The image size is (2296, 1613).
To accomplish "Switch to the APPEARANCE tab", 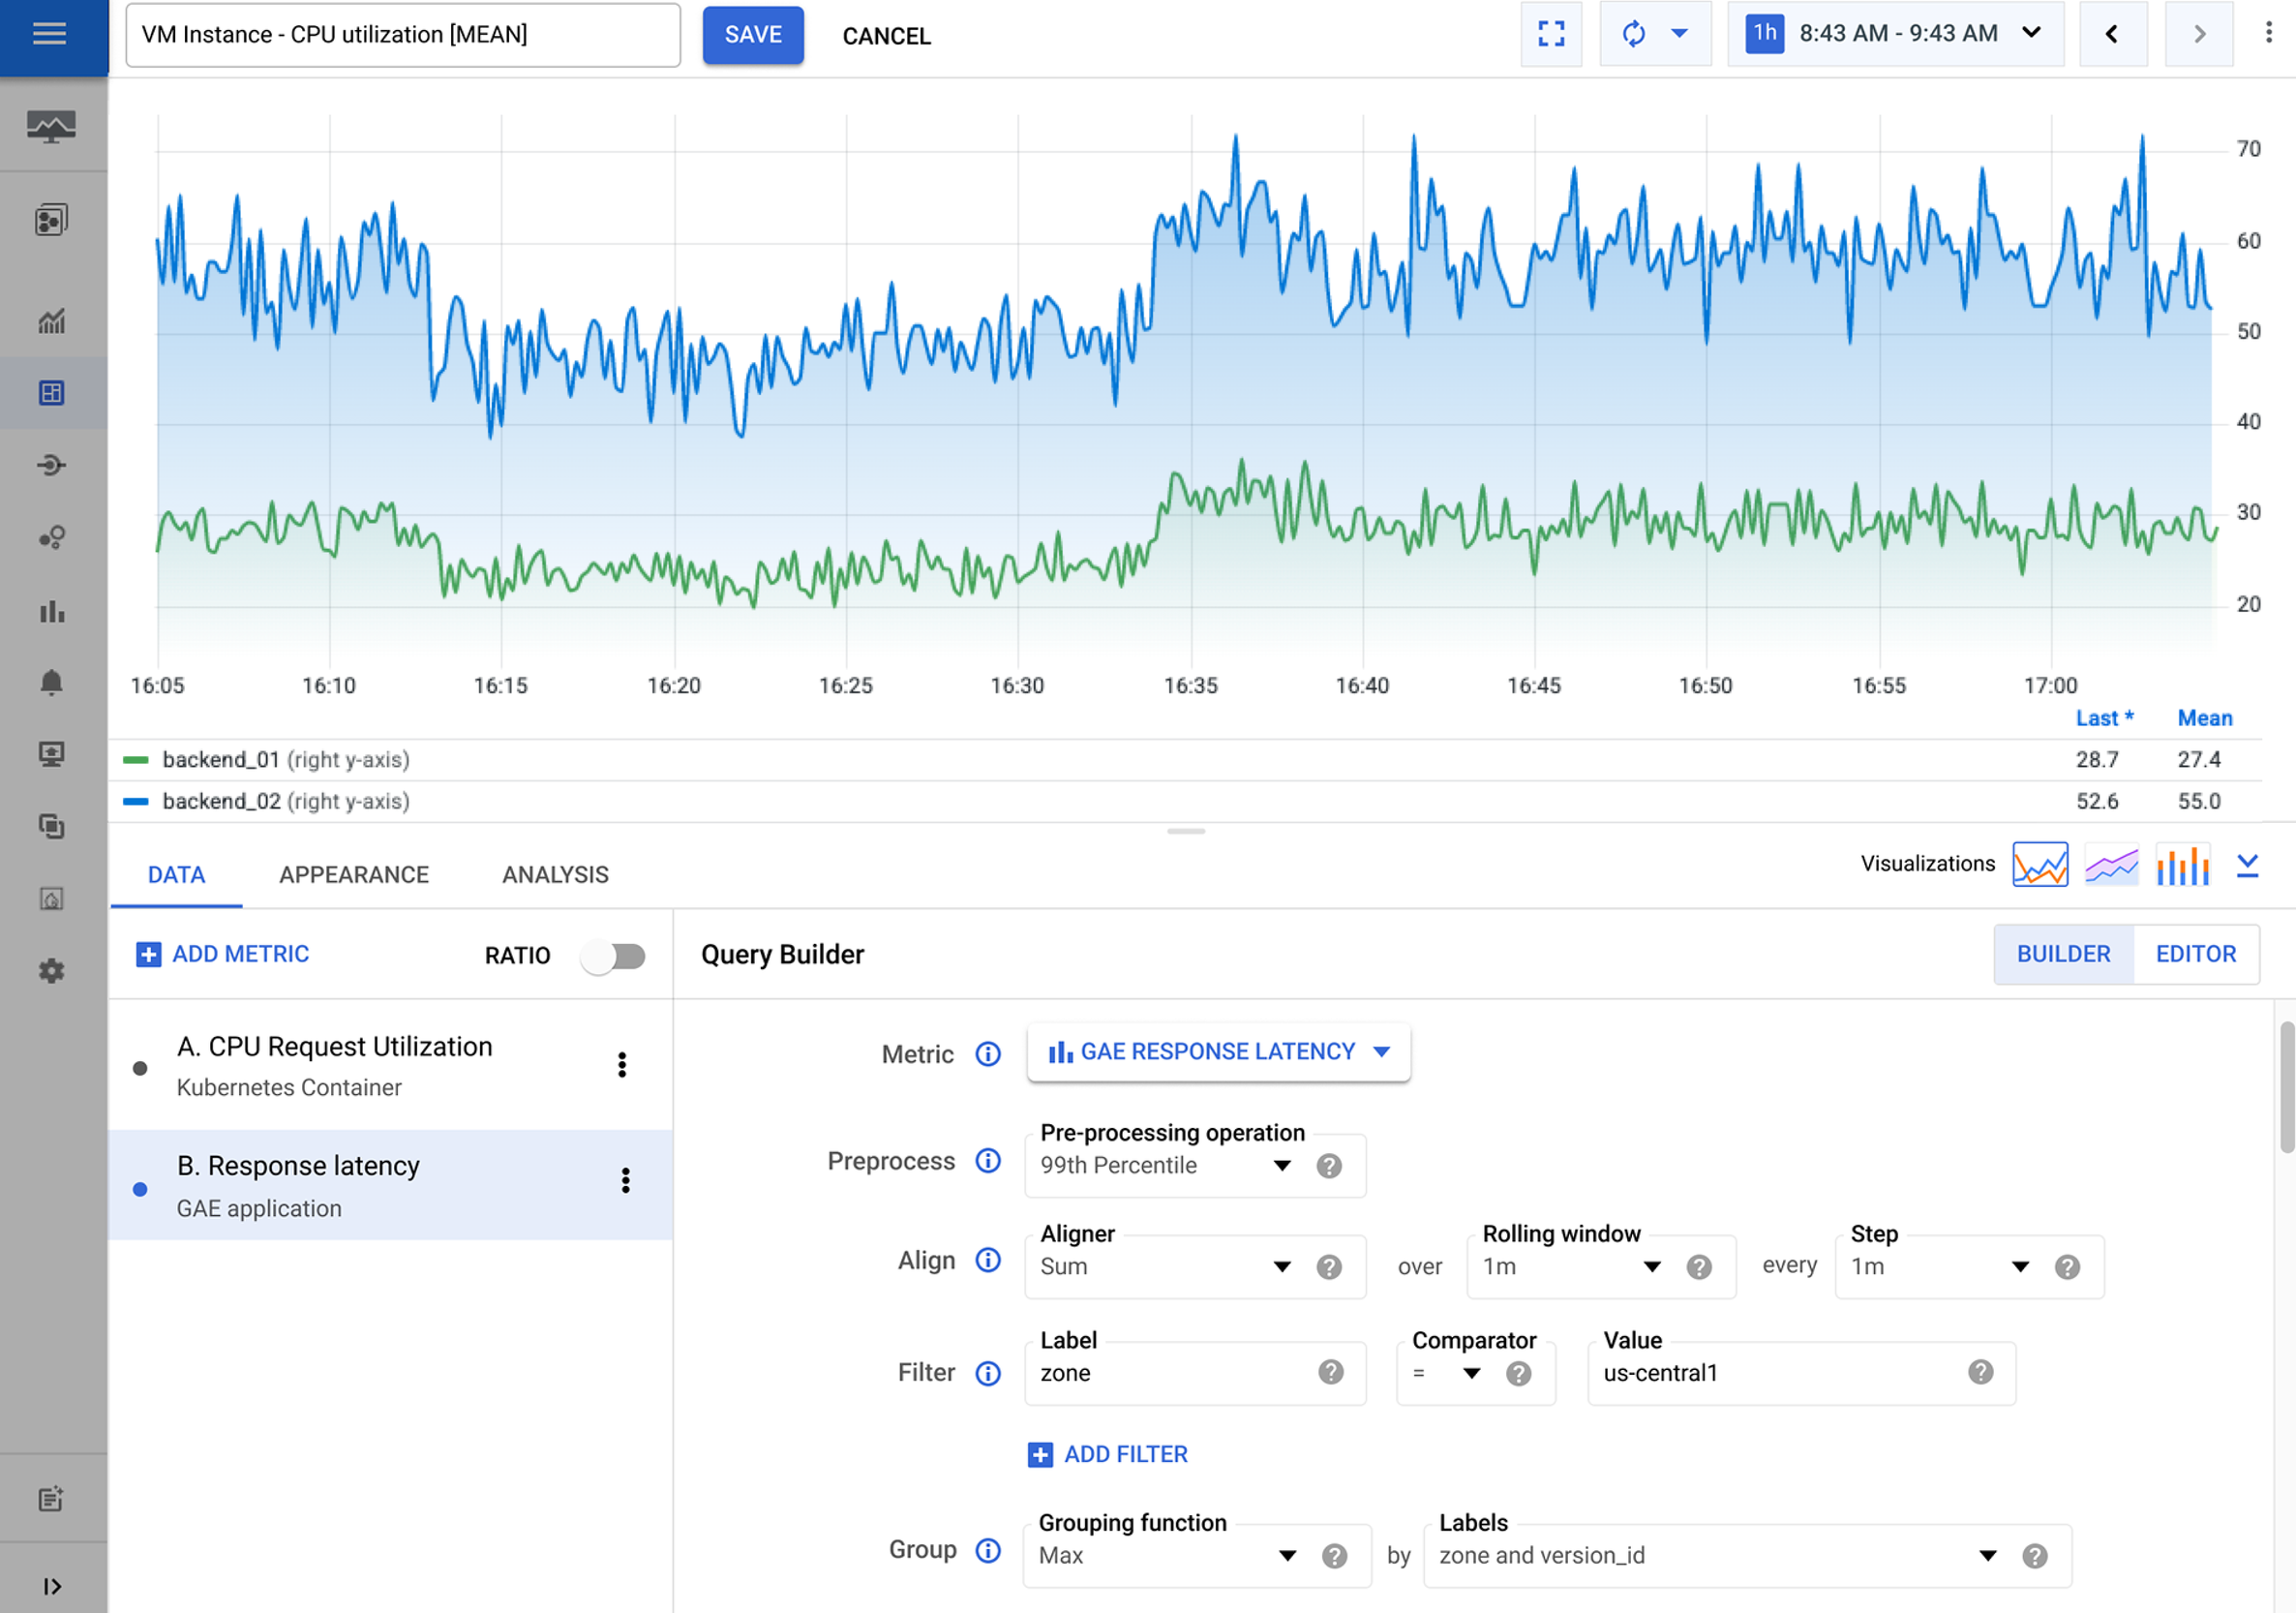I will coord(354,875).
